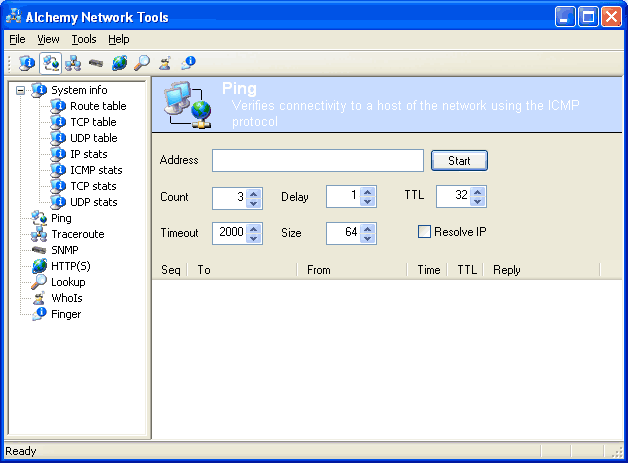
Task: Focus the Address input field
Action: [x=318, y=161]
